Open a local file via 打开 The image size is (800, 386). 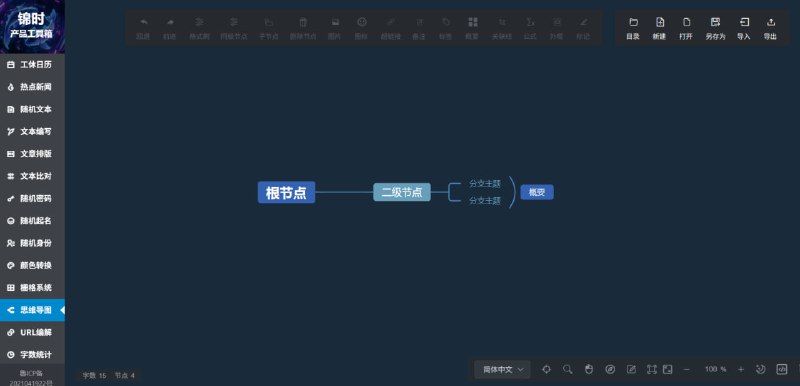point(686,28)
